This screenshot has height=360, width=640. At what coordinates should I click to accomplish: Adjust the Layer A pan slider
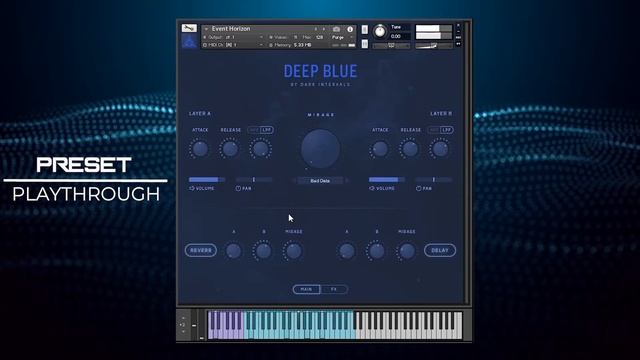pyautogui.click(x=254, y=180)
